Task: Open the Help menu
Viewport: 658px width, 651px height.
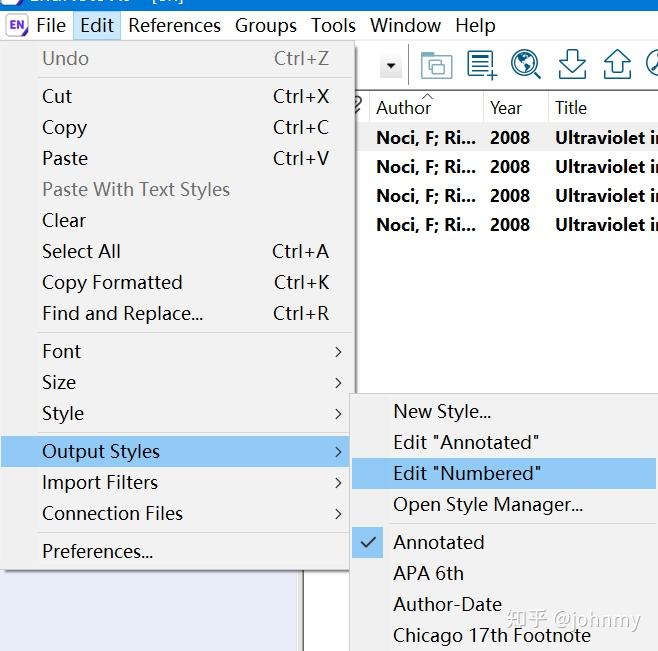Action: click(x=475, y=26)
